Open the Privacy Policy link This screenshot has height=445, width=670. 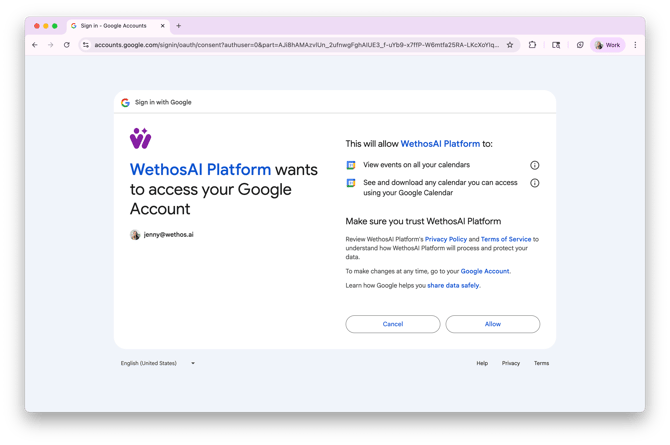point(446,240)
